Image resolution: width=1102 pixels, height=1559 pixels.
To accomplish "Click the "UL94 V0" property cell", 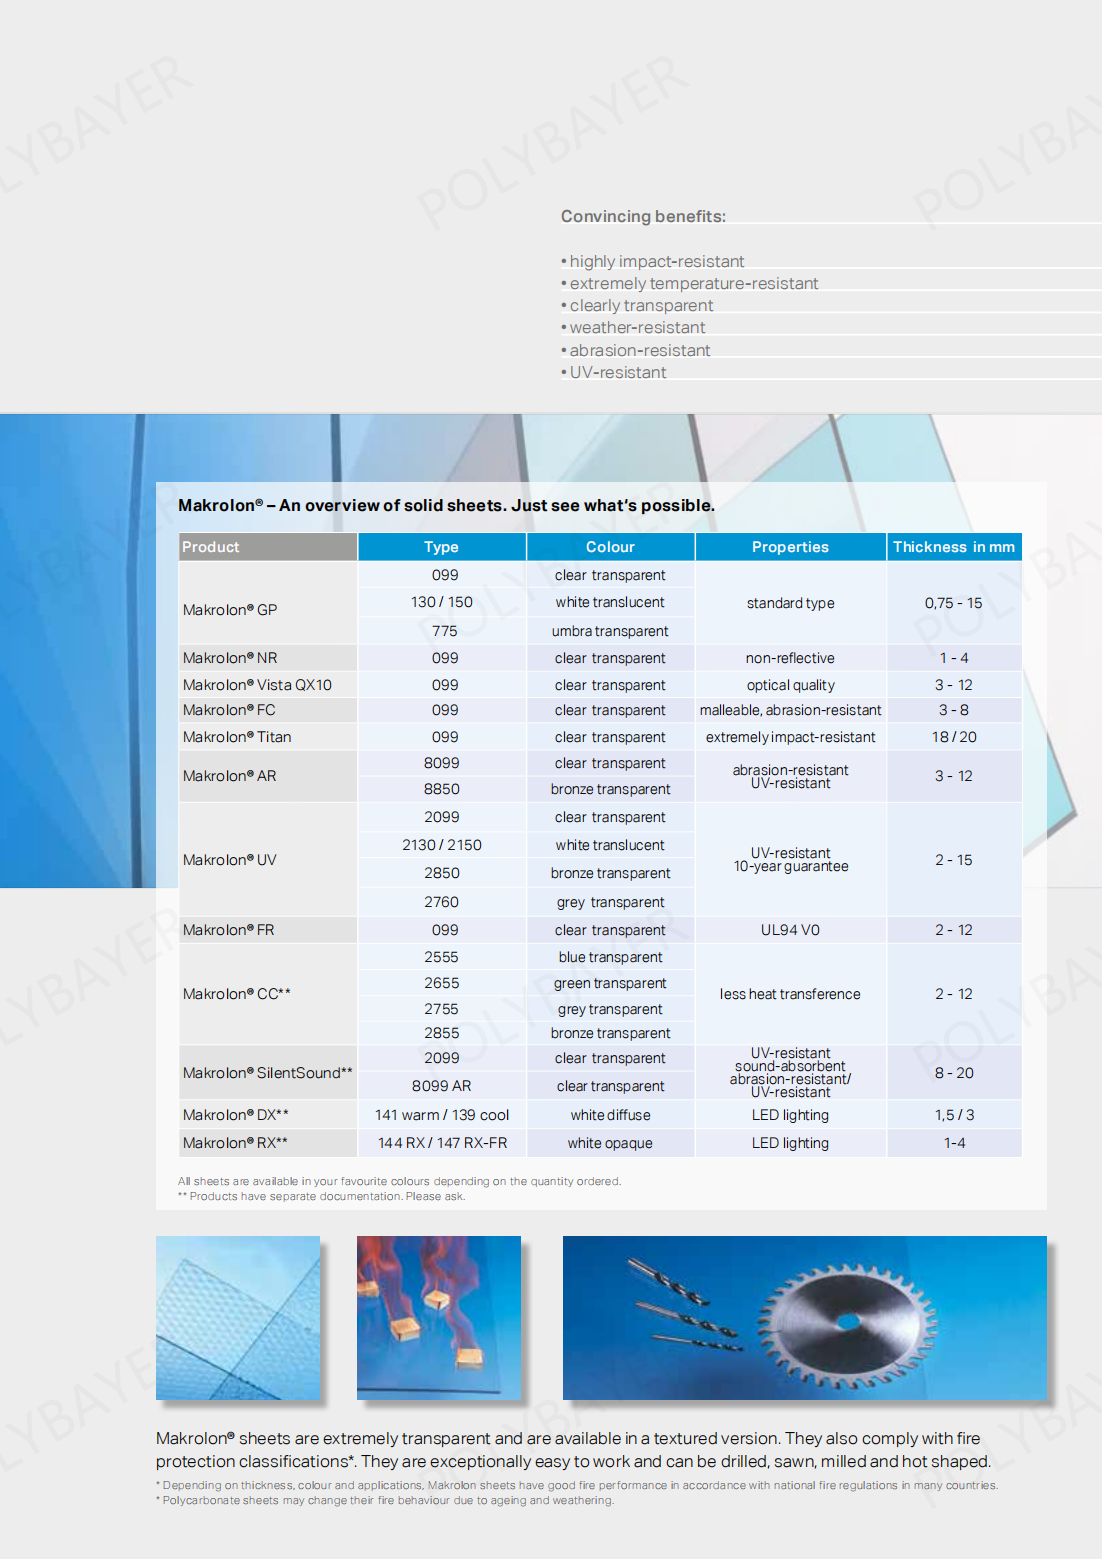I will [x=790, y=930].
